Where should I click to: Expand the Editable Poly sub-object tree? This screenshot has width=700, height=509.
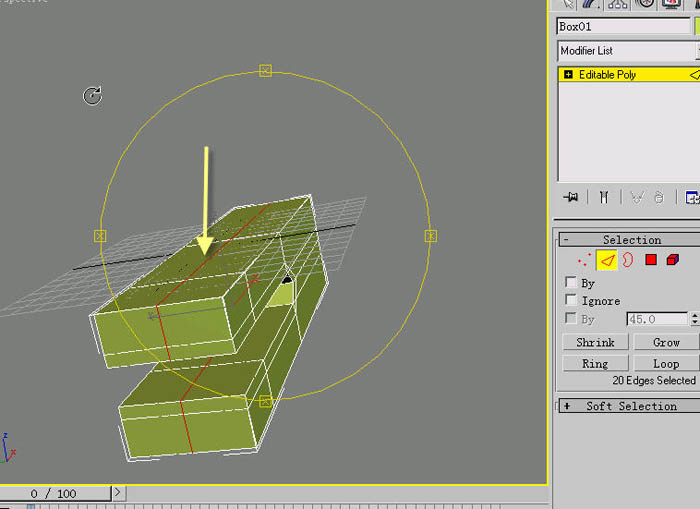[568, 75]
